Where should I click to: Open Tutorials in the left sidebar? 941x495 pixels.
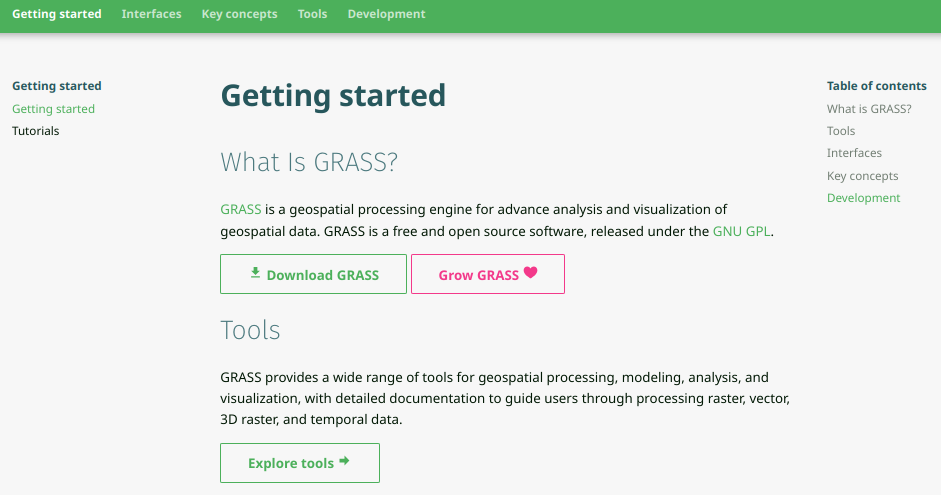36,131
